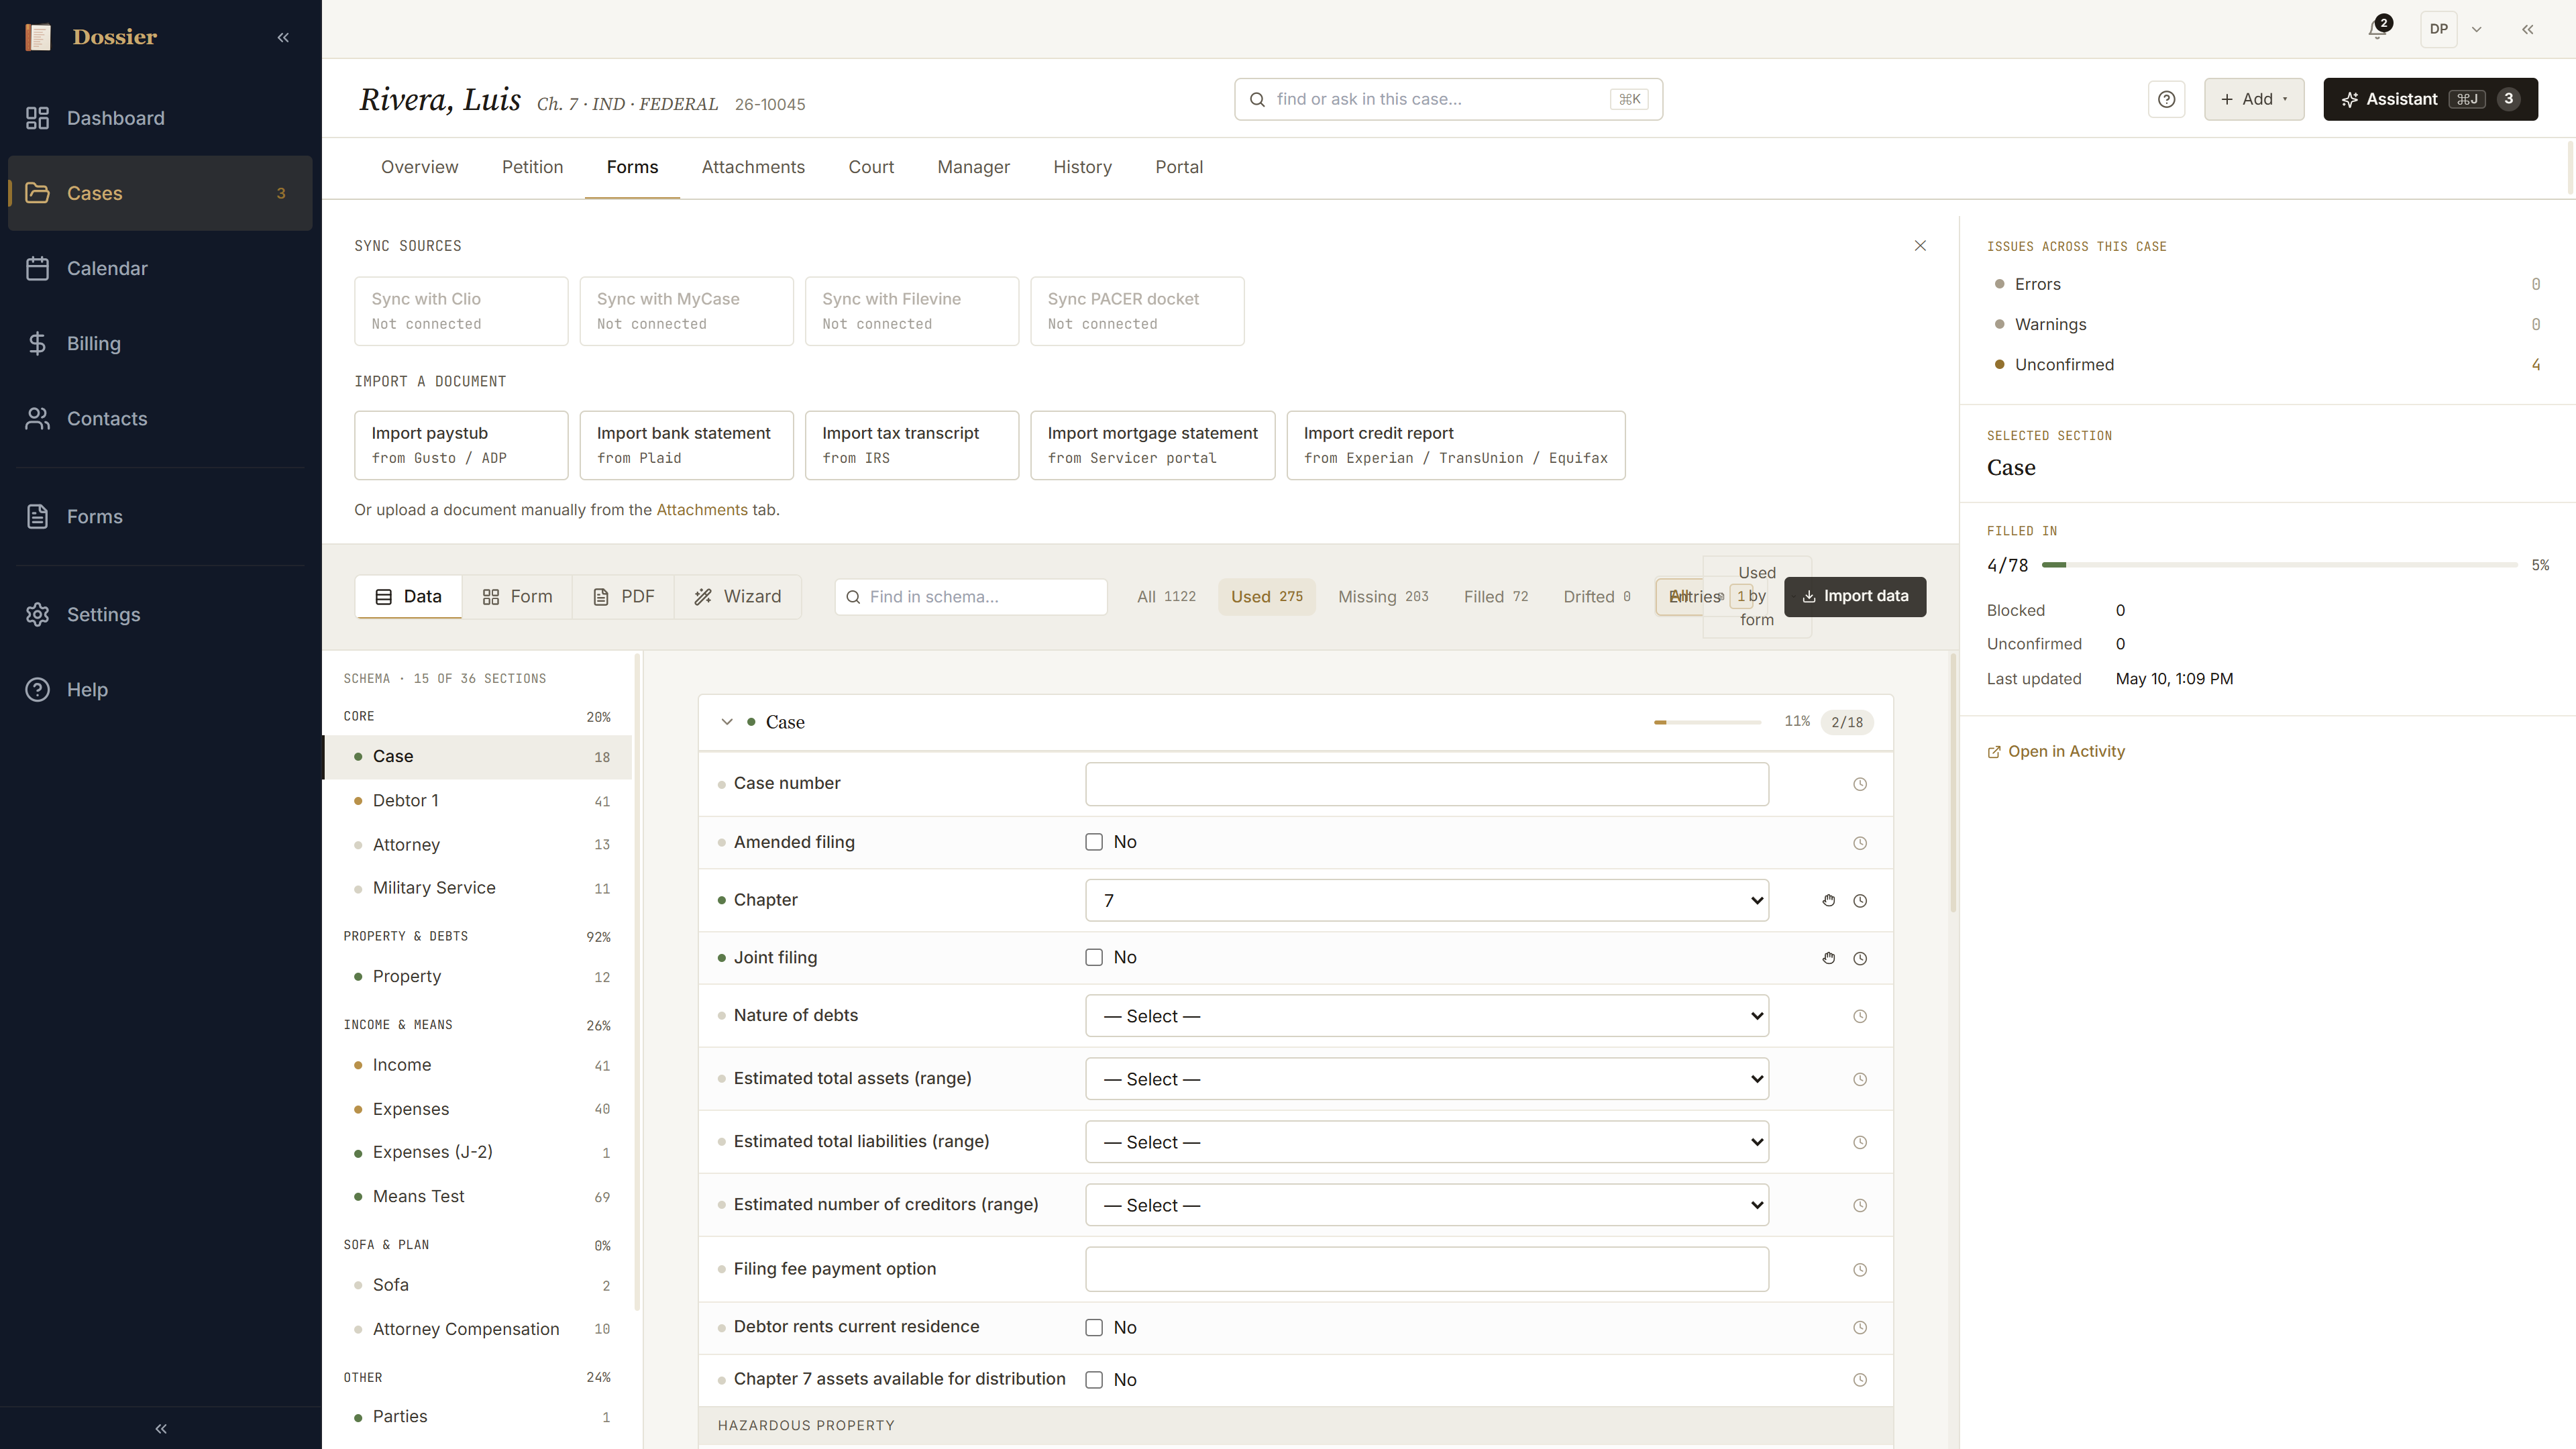Open Settings gear in sidebar
Screen dimensions: 2576x1449
(160, 614)
